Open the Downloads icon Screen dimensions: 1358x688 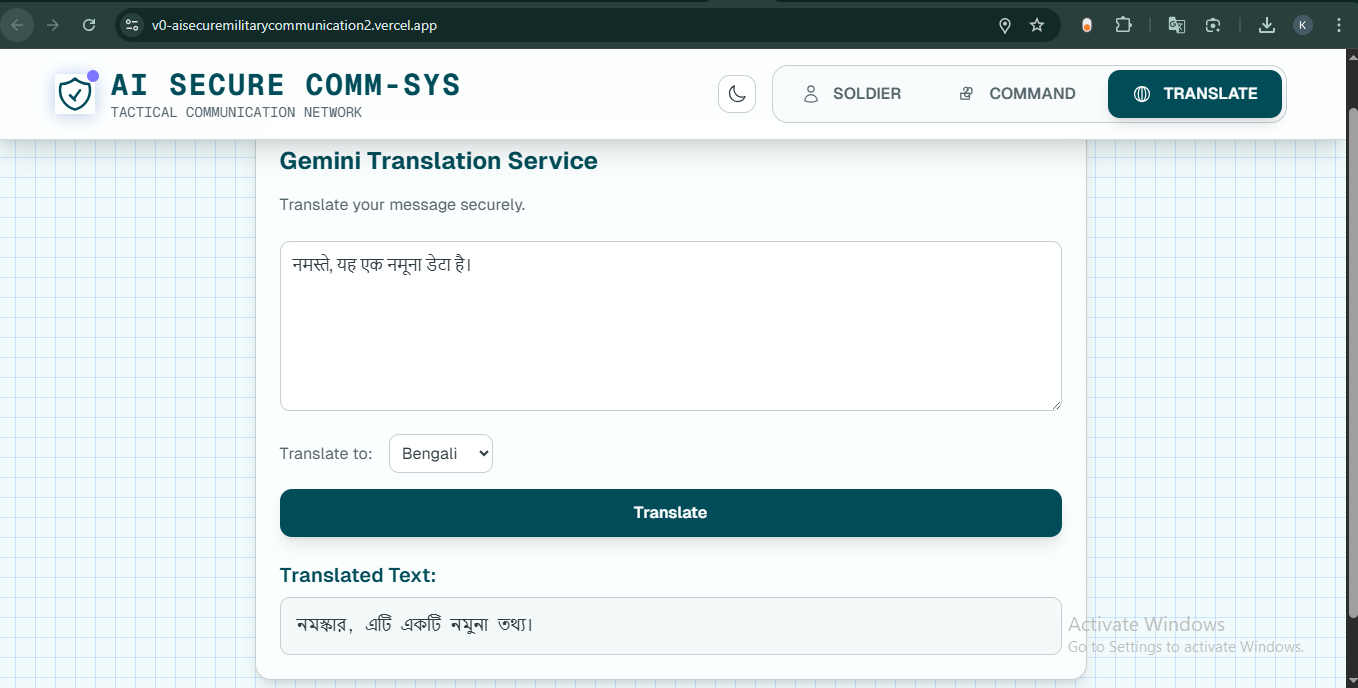[x=1267, y=25]
